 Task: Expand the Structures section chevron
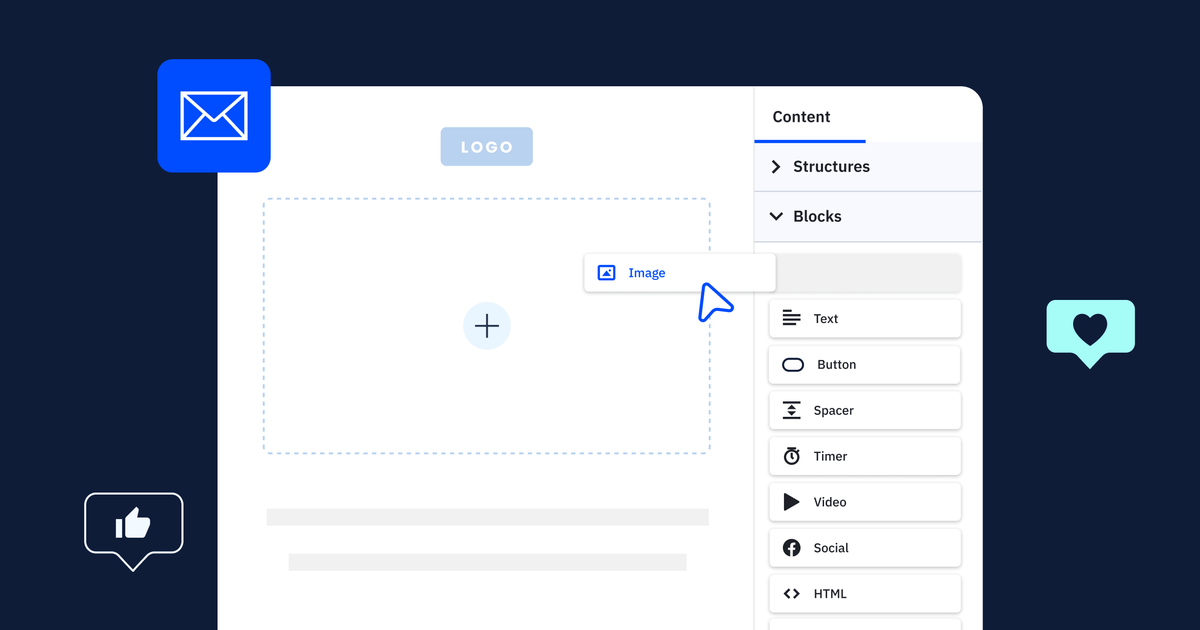(776, 167)
